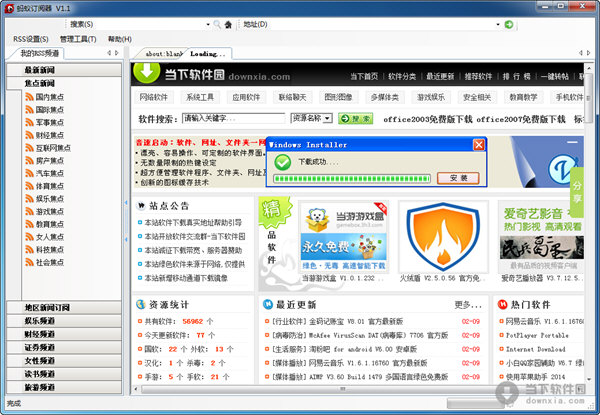Viewport: 600px width, 415px height.
Task: Click the RSS icon beside 房产焦点
Action: (x=29, y=161)
